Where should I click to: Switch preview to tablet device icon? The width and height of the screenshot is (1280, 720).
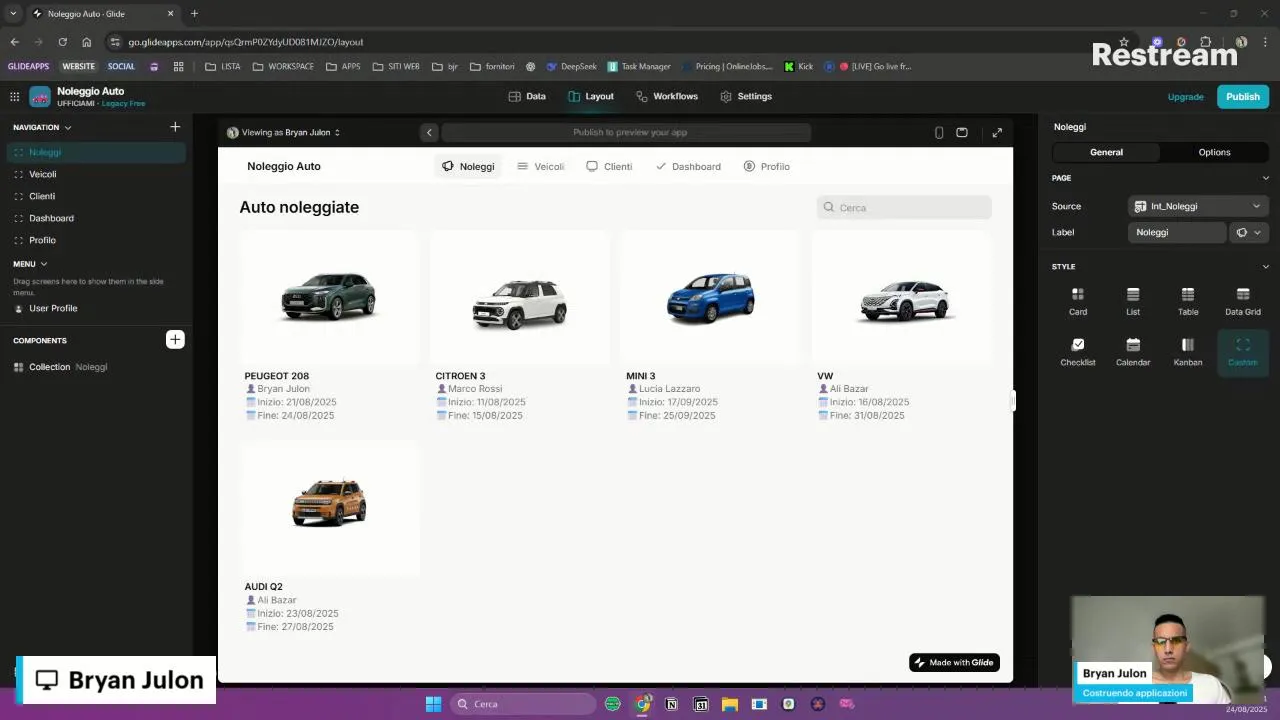962,132
